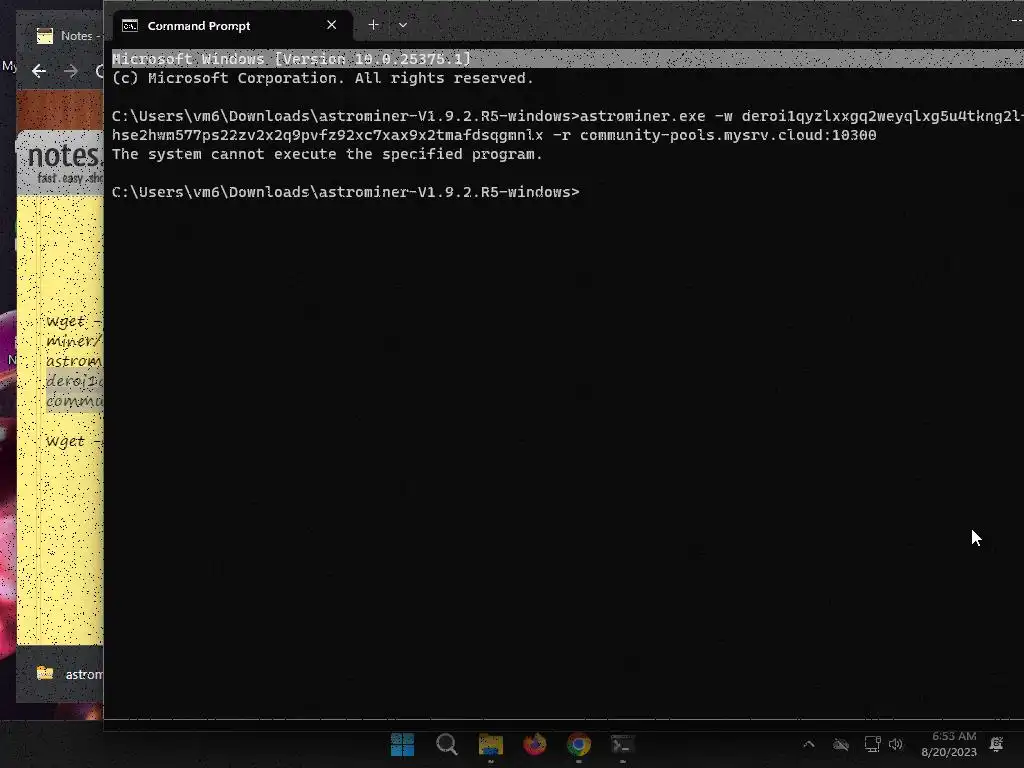Image resolution: width=1024 pixels, height=768 pixels.
Task: Open taskbar Search
Action: [x=447, y=744]
